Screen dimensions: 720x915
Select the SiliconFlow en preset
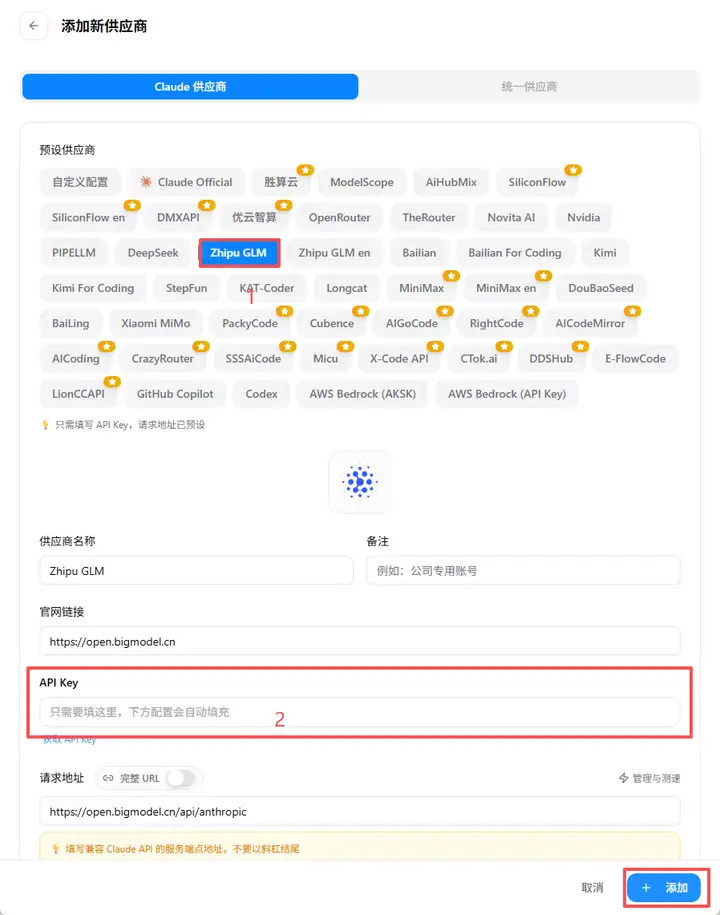coord(88,218)
